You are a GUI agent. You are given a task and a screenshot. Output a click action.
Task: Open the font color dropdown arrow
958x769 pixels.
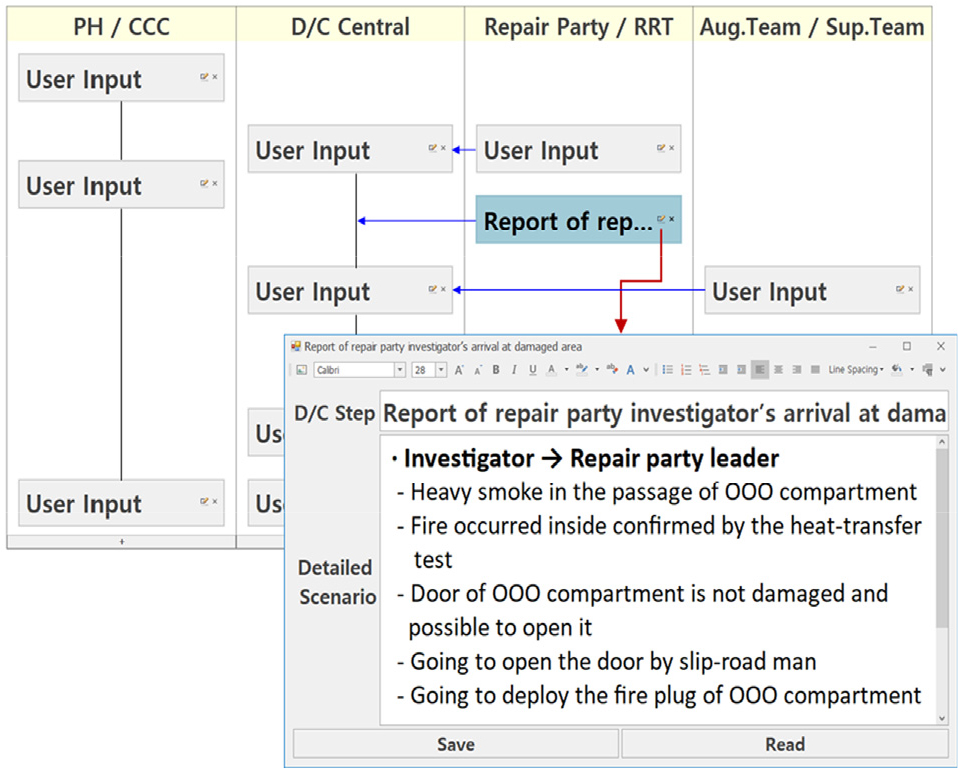566,370
